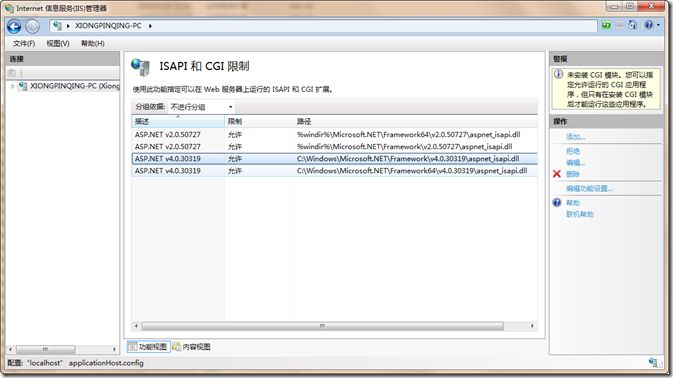
Task: Sort by the 限制 column header
Action: point(259,121)
